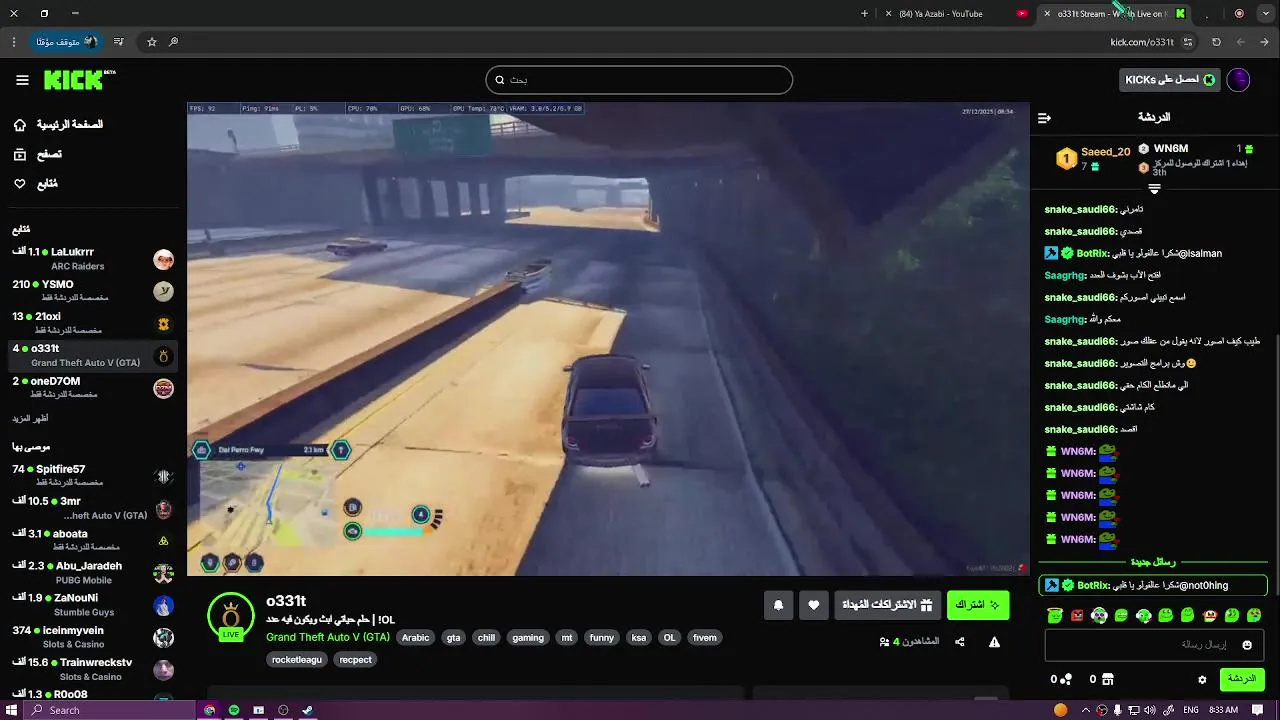Click the heart follow icon button

pos(814,605)
